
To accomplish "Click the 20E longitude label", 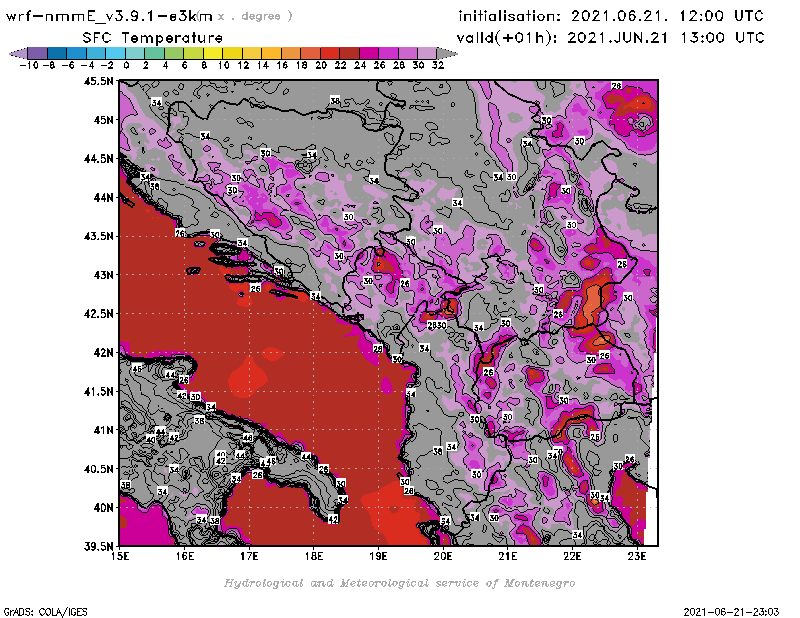I will (443, 556).
